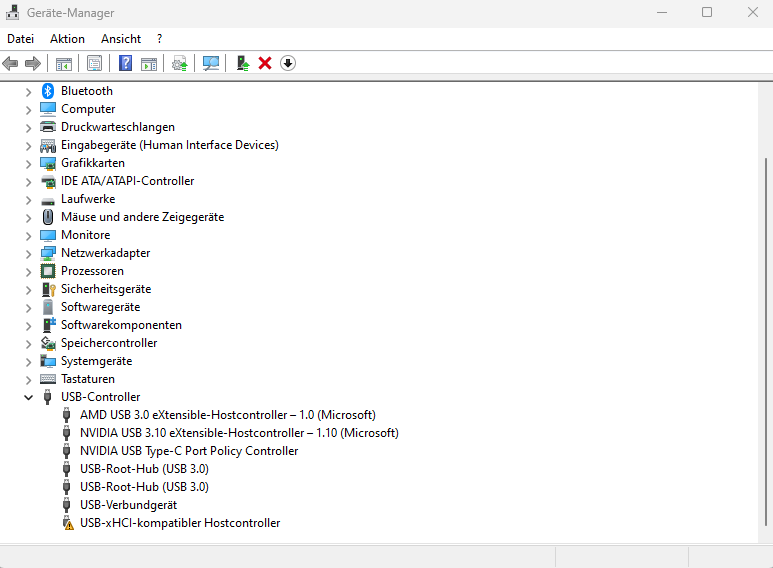Open the ? help menu
The width and height of the screenshot is (773, 568).
pos(159,39)
